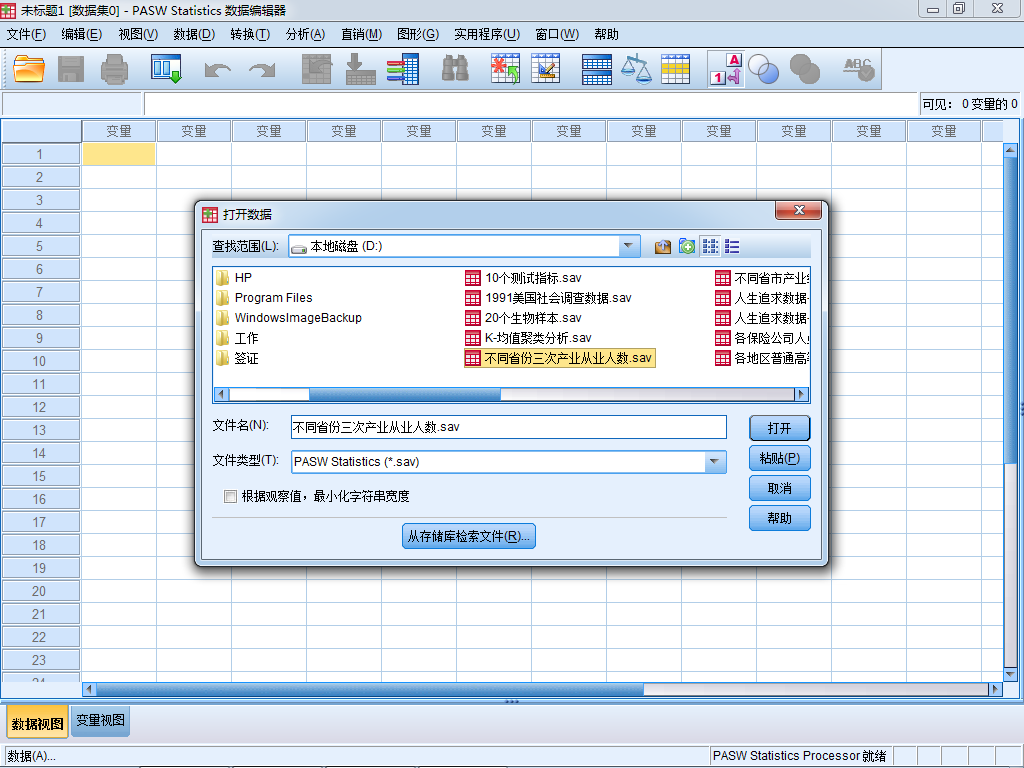Click the create new folder icon in dialog
Screen dimensions: 1024x768
[x=686, y=246]
